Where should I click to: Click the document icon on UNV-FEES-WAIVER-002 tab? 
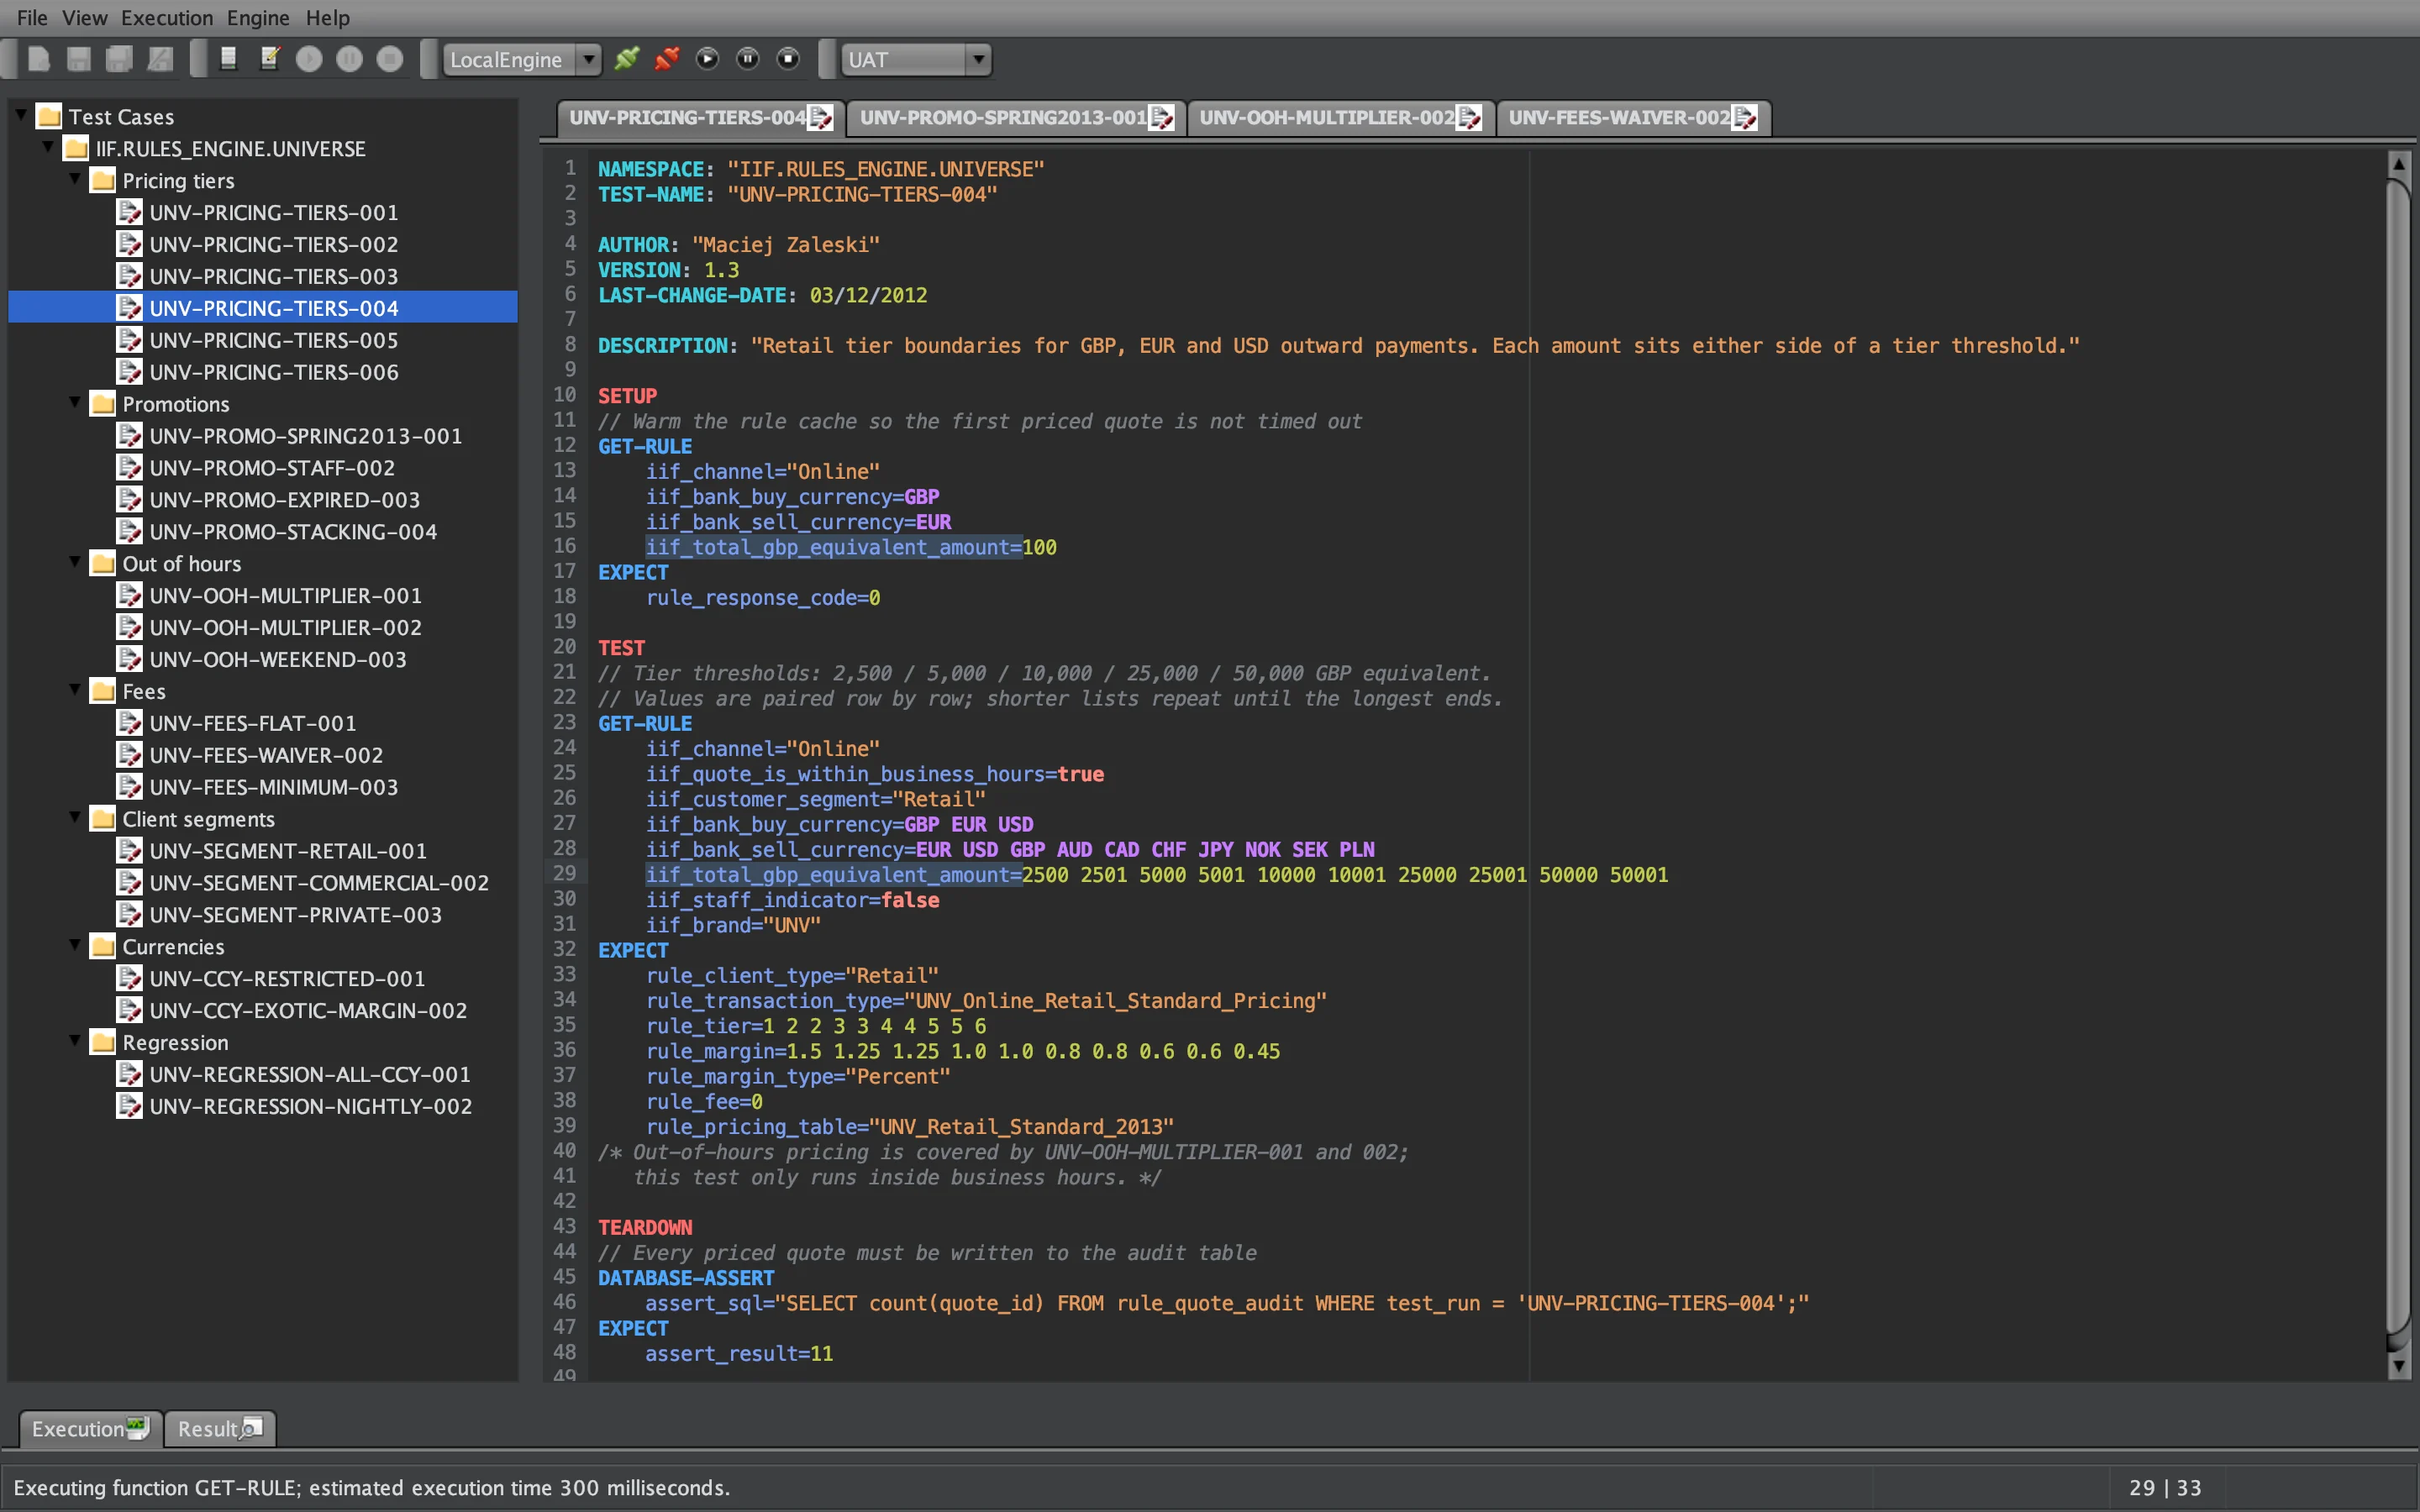(1744, 118)
